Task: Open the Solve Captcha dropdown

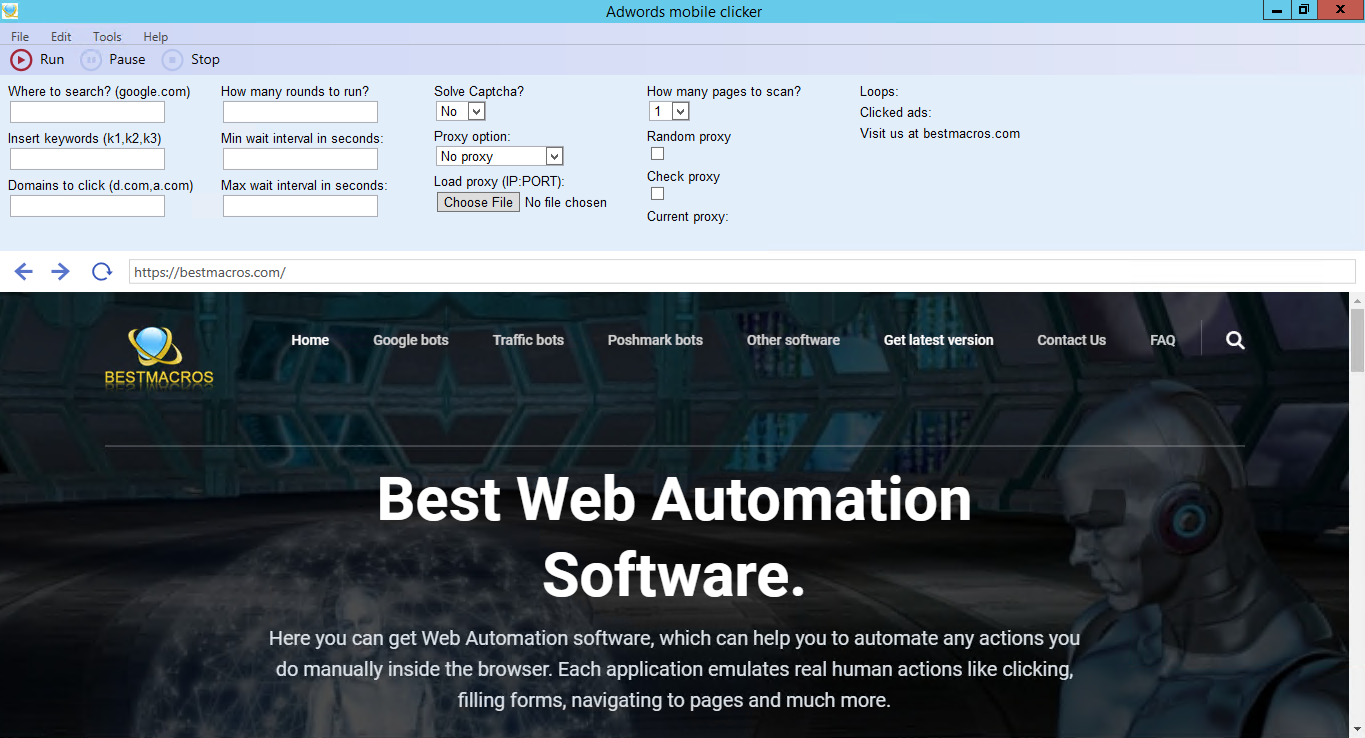Action: pyautogui.click(x=461, y=111)
